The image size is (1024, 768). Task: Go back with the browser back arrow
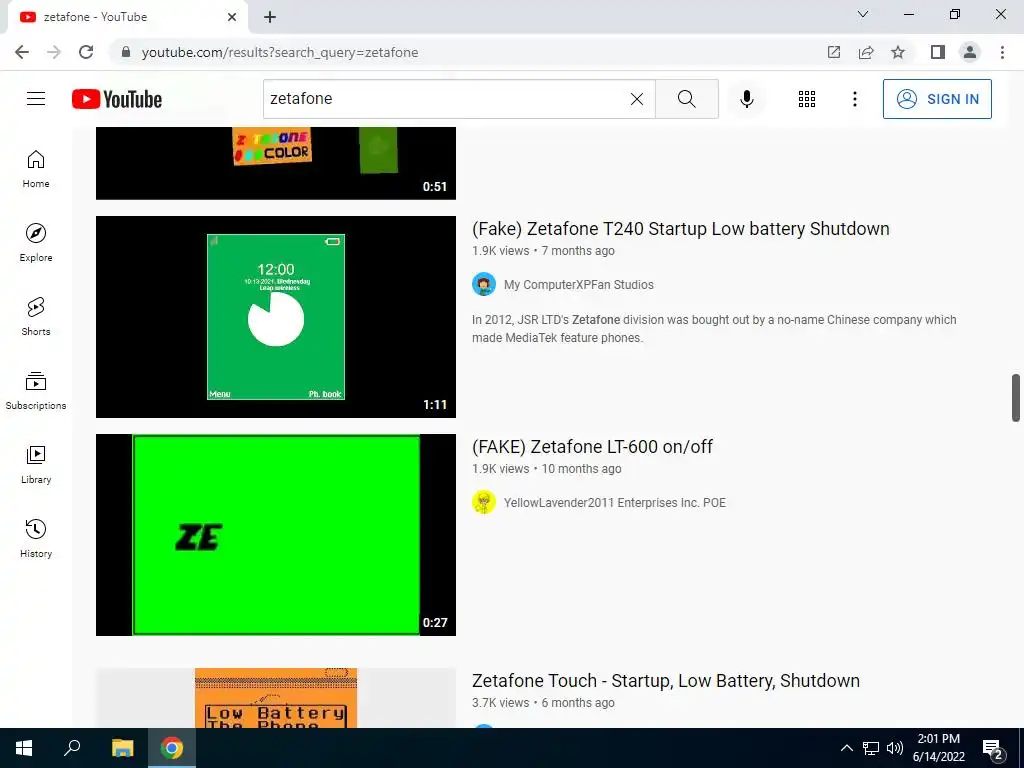coord(22,52)
